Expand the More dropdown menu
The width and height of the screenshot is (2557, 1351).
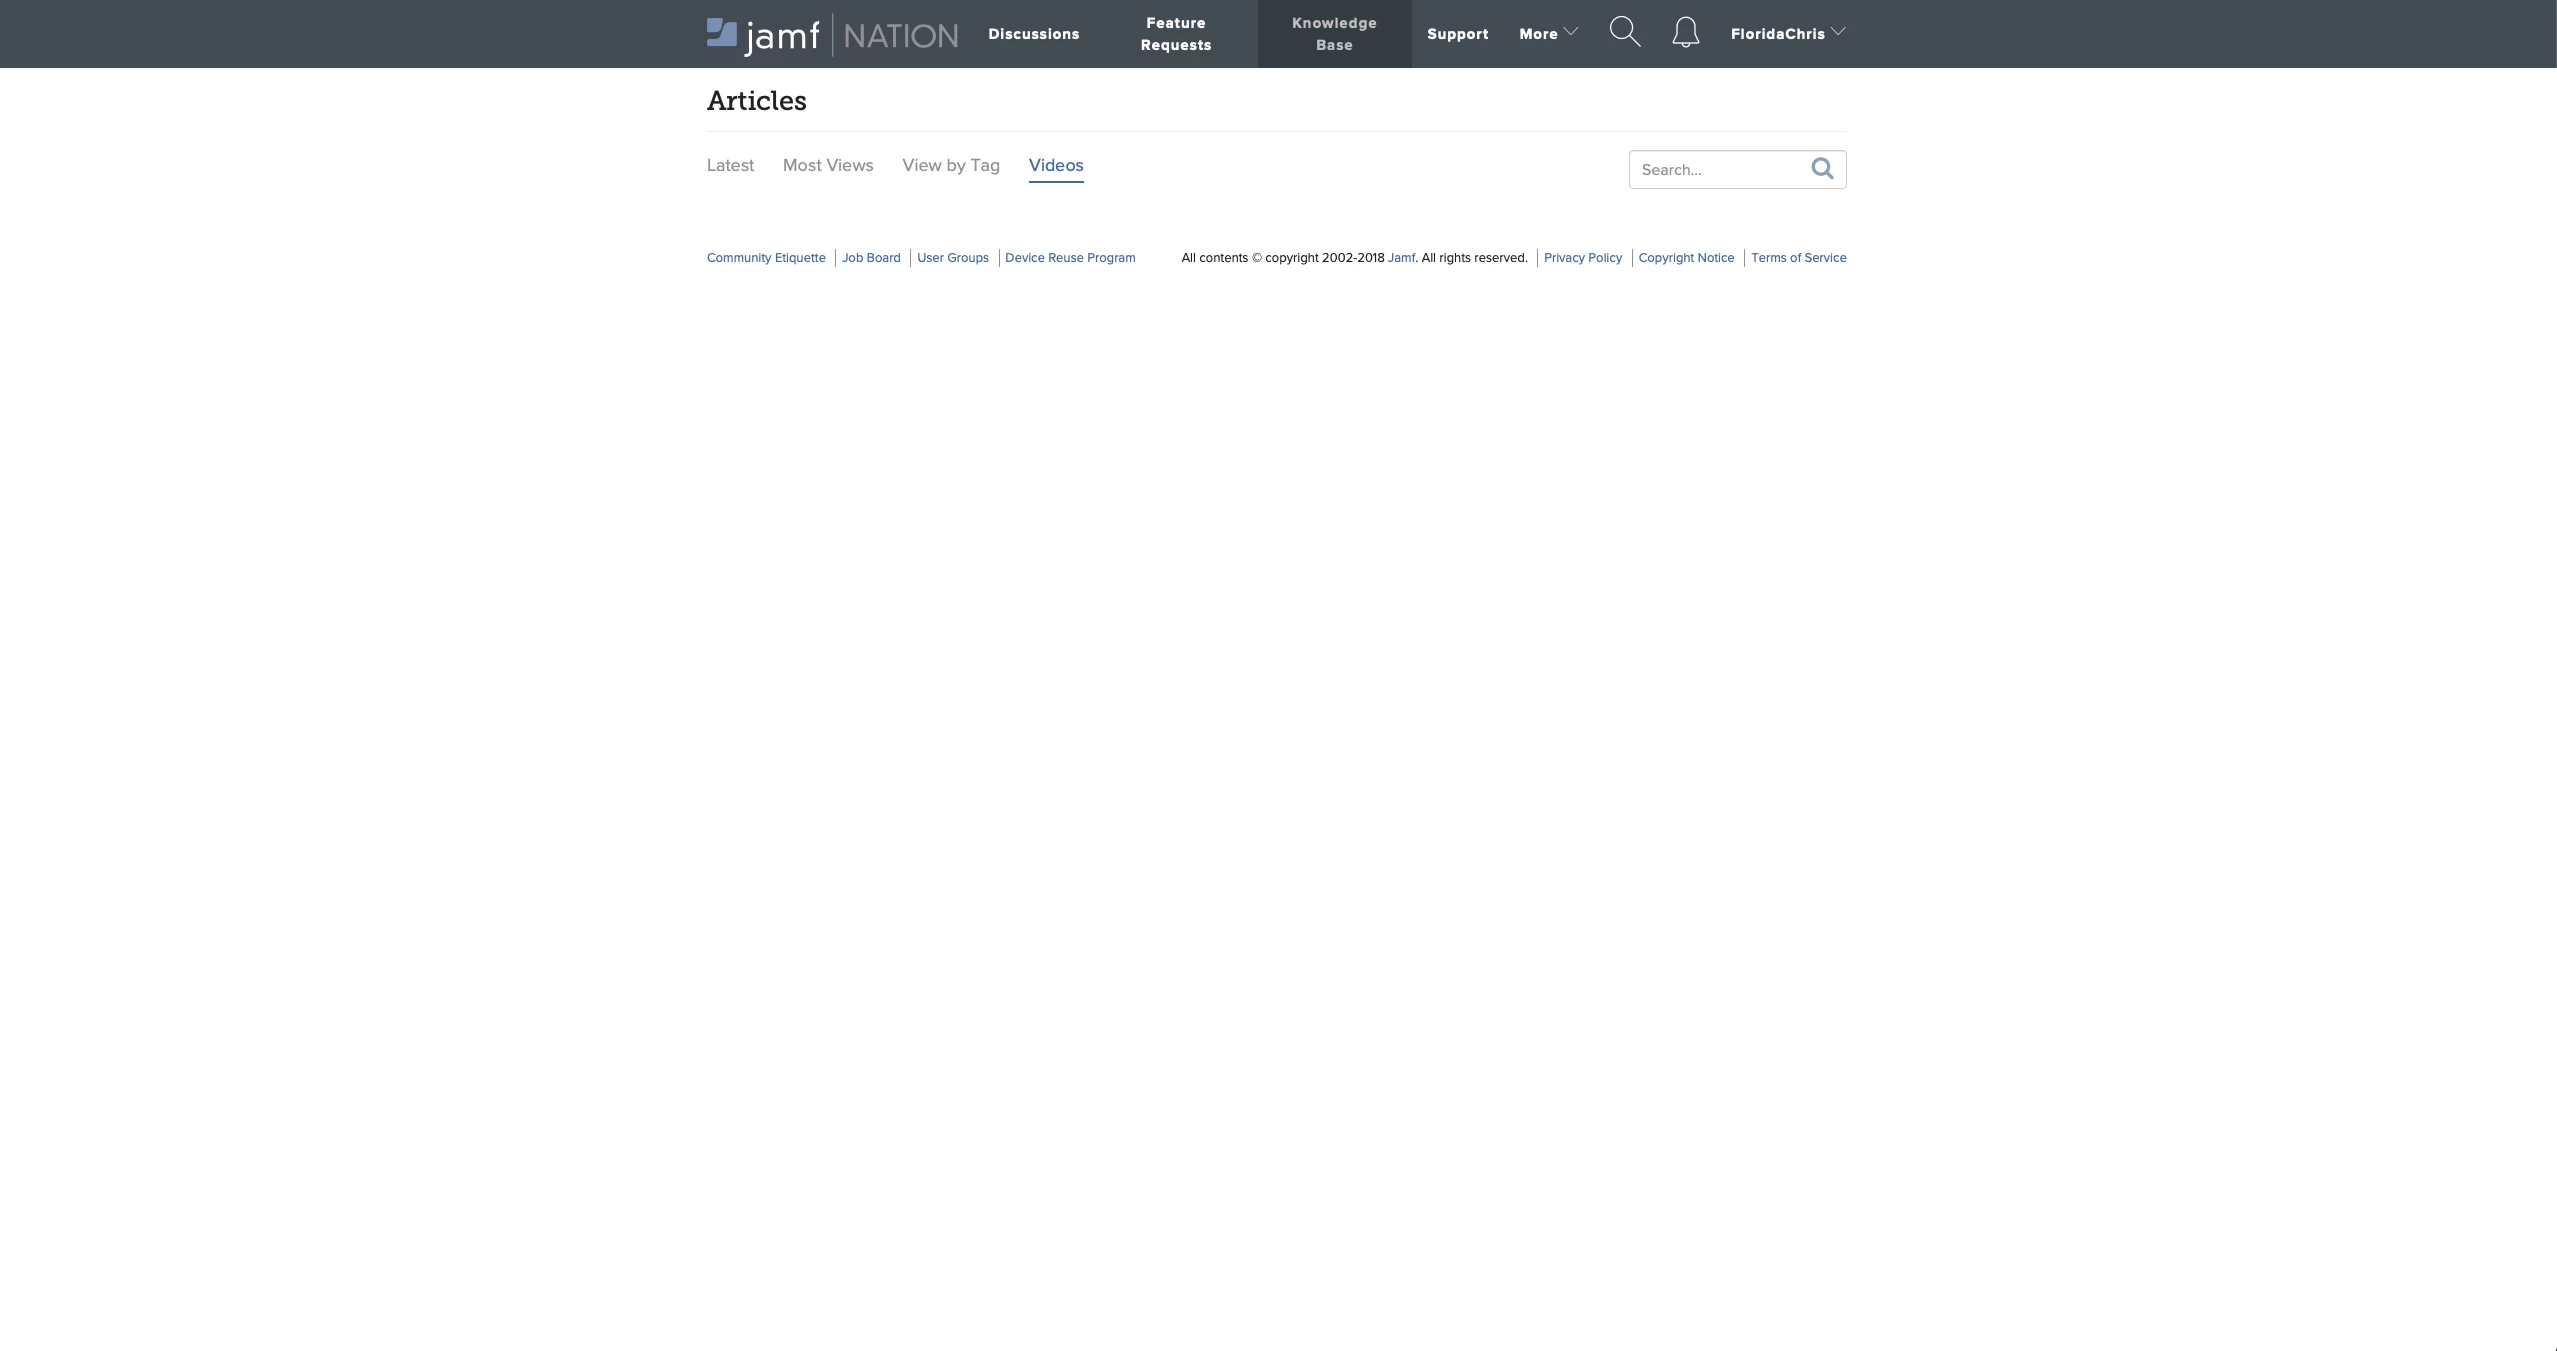1547,34
